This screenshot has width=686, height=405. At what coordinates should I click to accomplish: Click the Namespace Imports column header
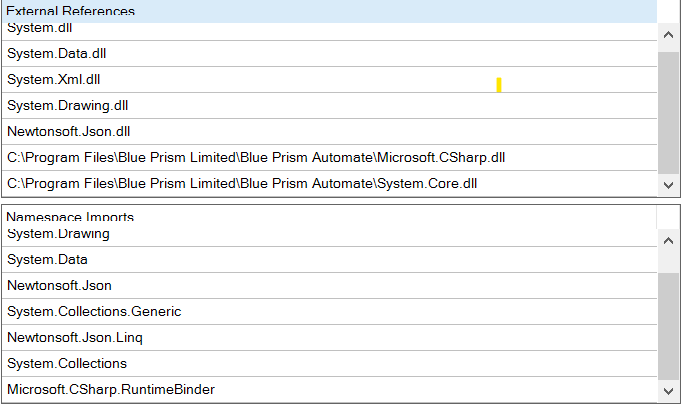(x=329, y=217)
